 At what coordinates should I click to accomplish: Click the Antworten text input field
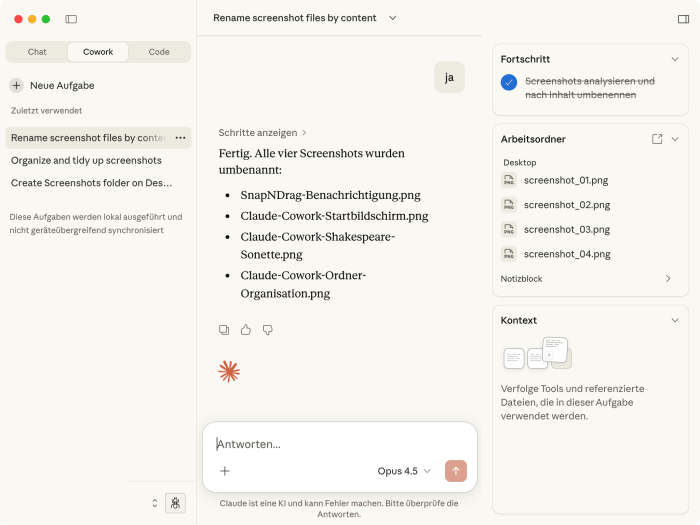tap(340, 444)
